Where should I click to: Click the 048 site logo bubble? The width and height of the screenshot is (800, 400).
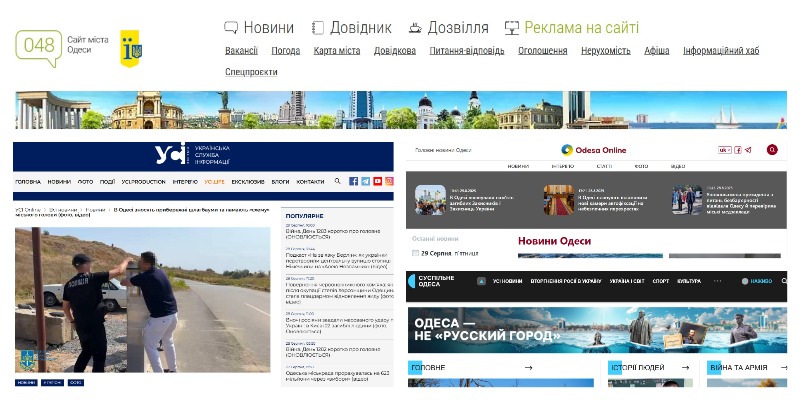(x=39, y=46)
